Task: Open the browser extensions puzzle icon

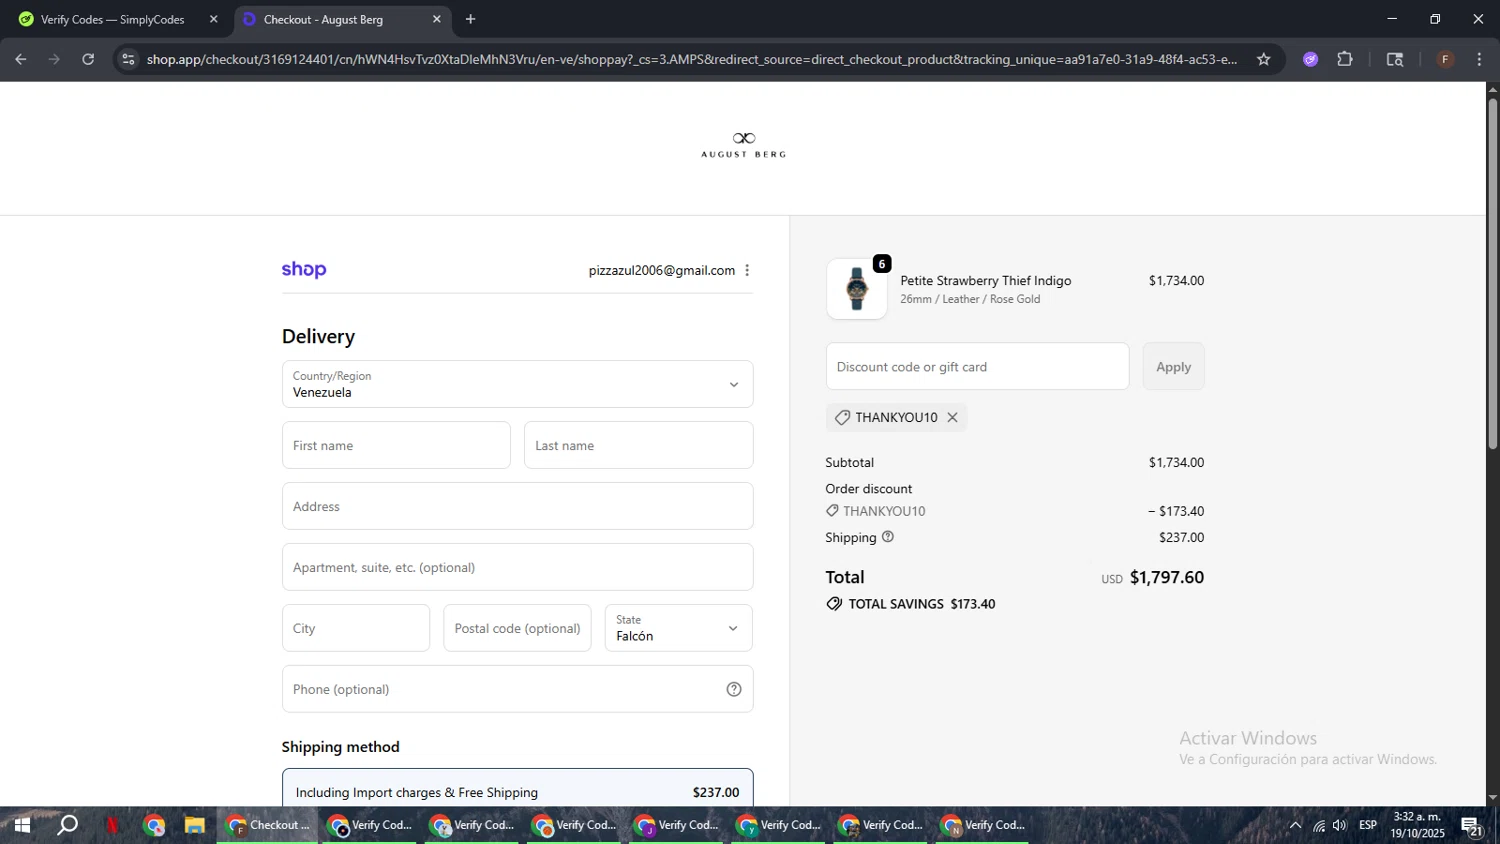Action: [1345, 59]
